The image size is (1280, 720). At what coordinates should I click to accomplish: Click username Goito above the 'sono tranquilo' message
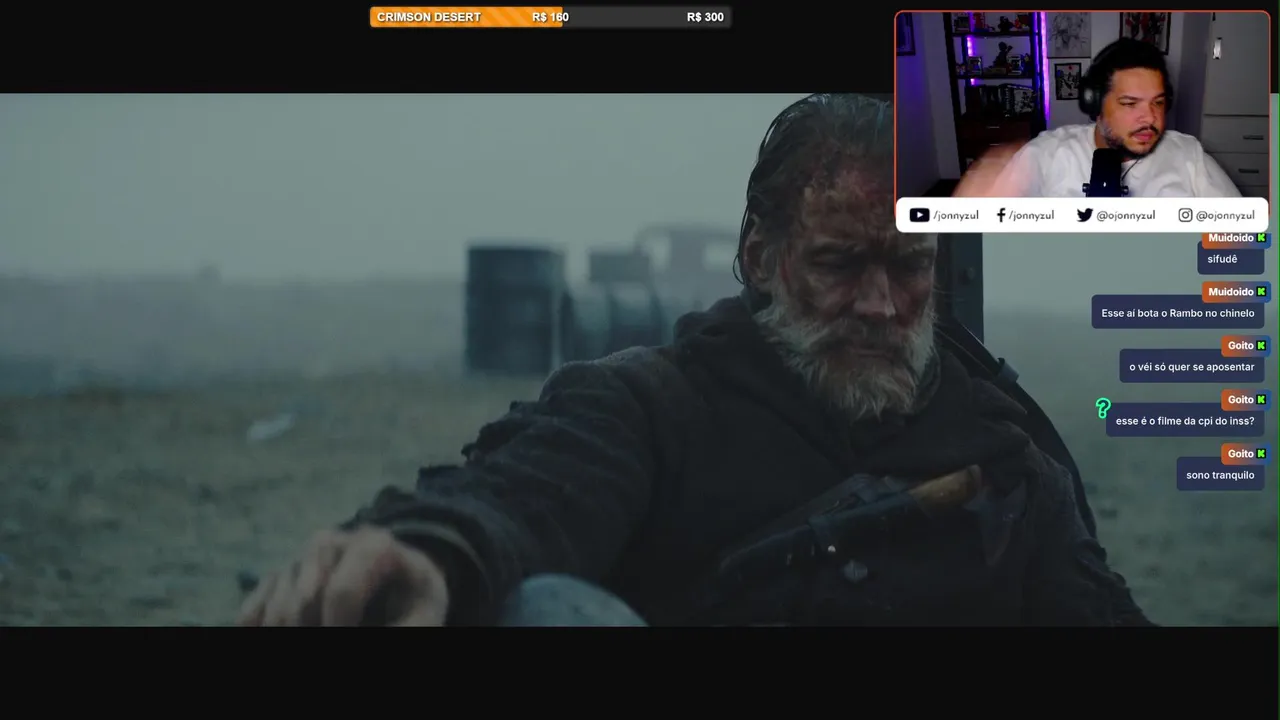[x=1240, y=454]
